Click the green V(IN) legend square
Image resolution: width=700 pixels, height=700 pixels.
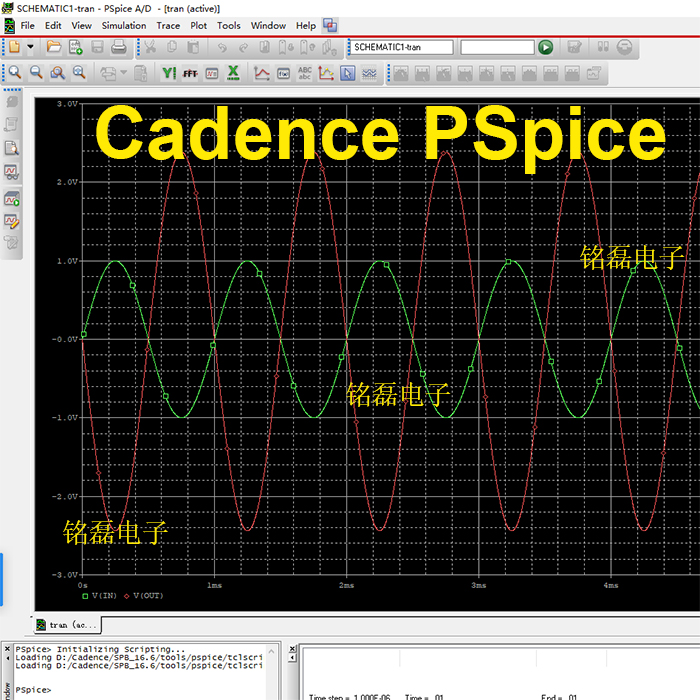85,596
